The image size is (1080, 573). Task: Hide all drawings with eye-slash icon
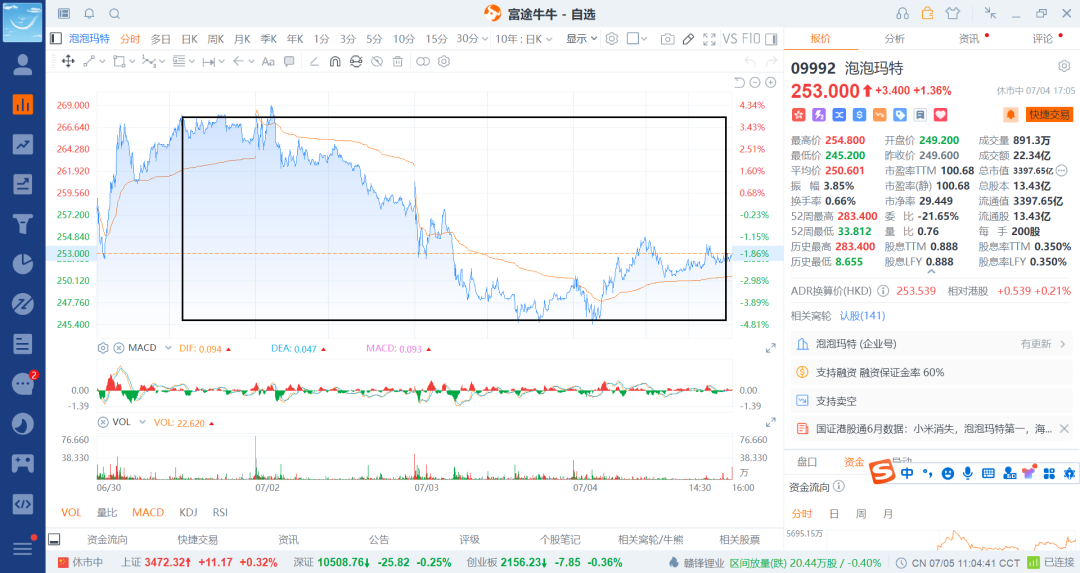coord(377,61)
